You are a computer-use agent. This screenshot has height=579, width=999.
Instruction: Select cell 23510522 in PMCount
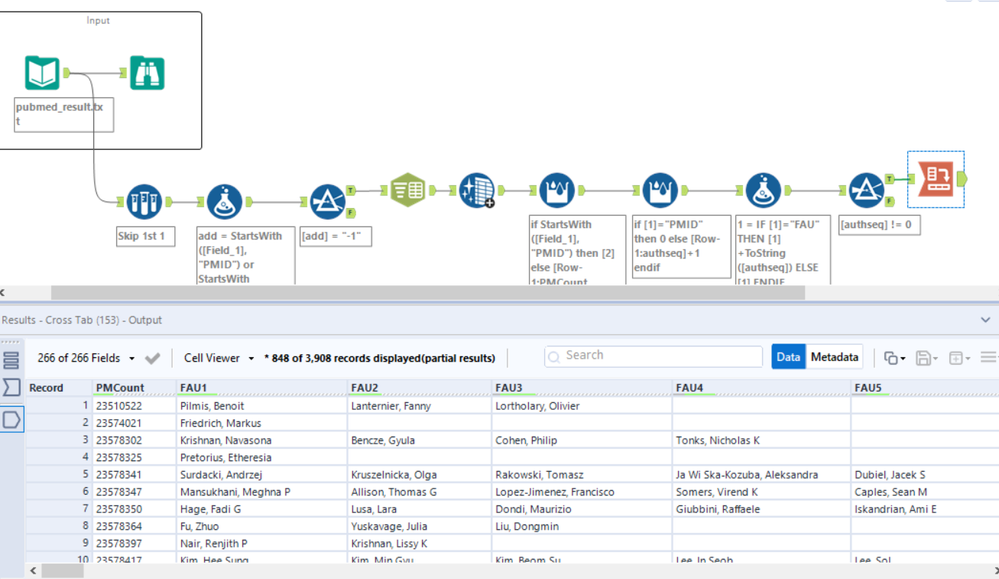[x=134, y=406]
